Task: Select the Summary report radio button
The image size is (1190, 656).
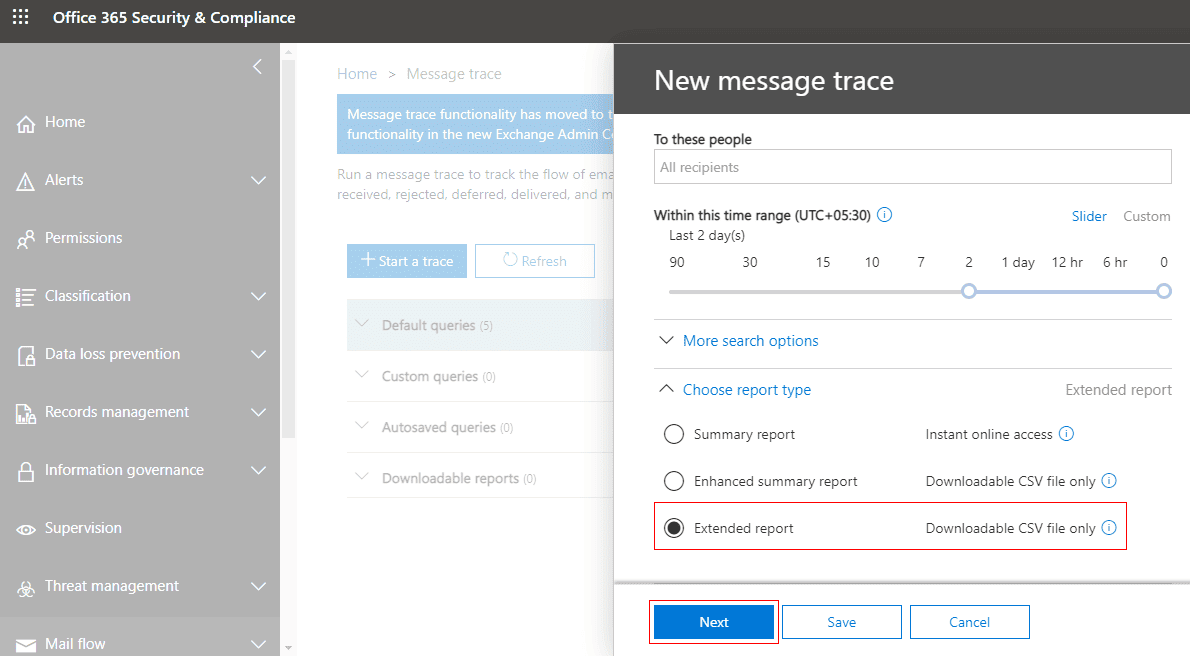Action: click(674, 434)
